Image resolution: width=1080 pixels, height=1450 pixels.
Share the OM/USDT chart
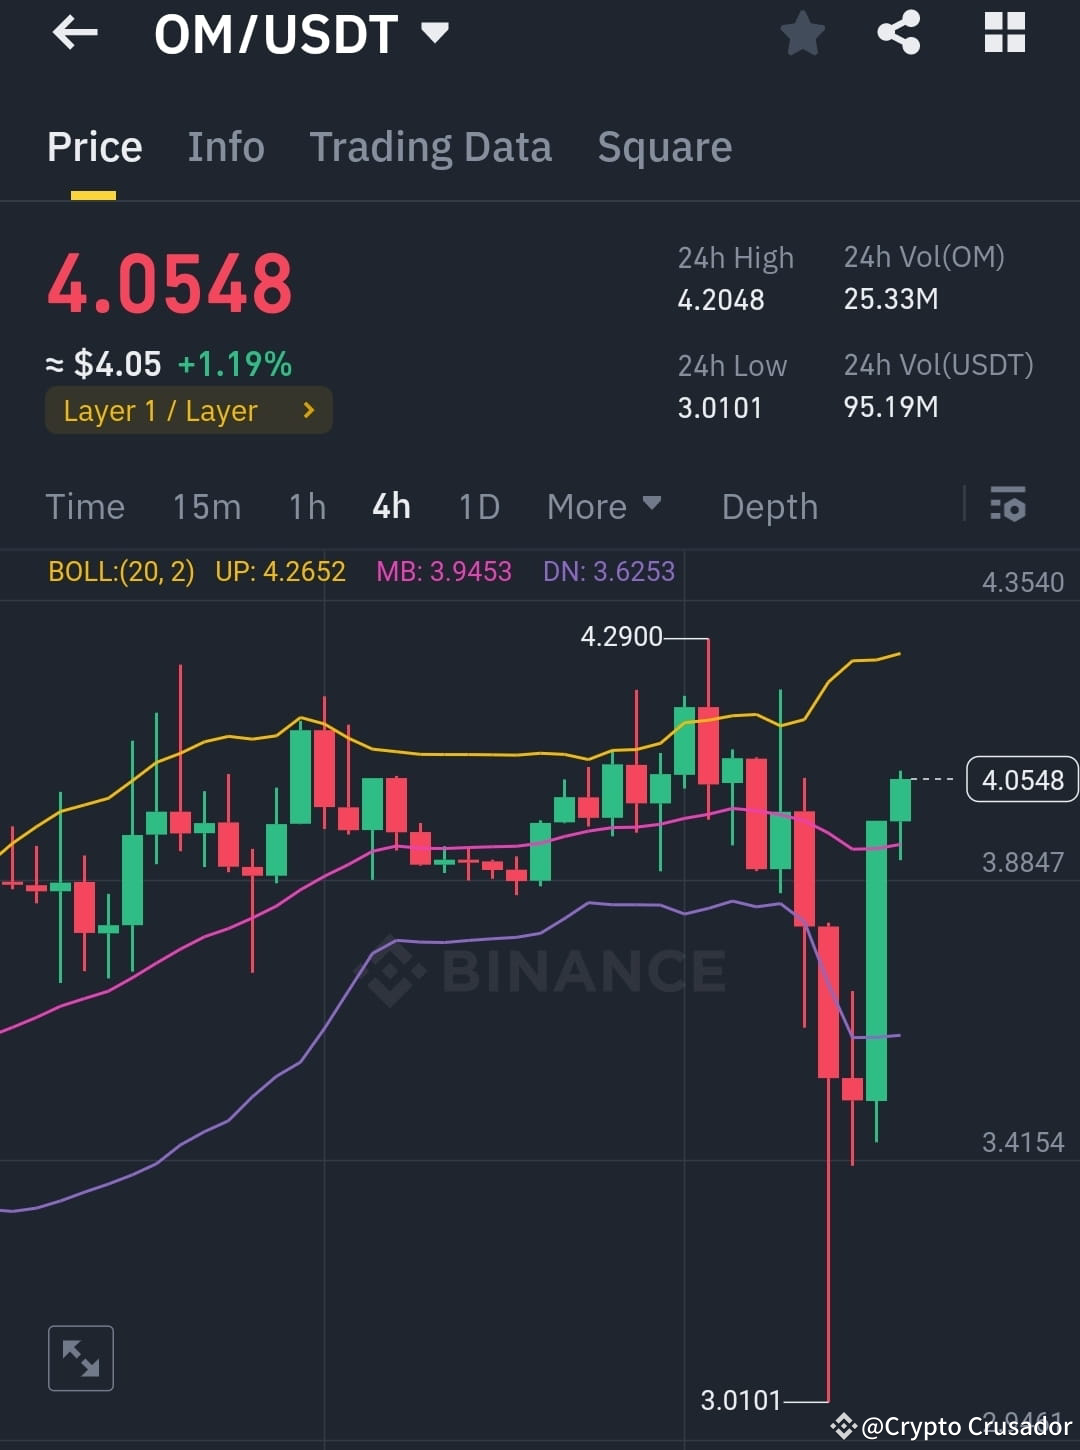pos(897,33)
